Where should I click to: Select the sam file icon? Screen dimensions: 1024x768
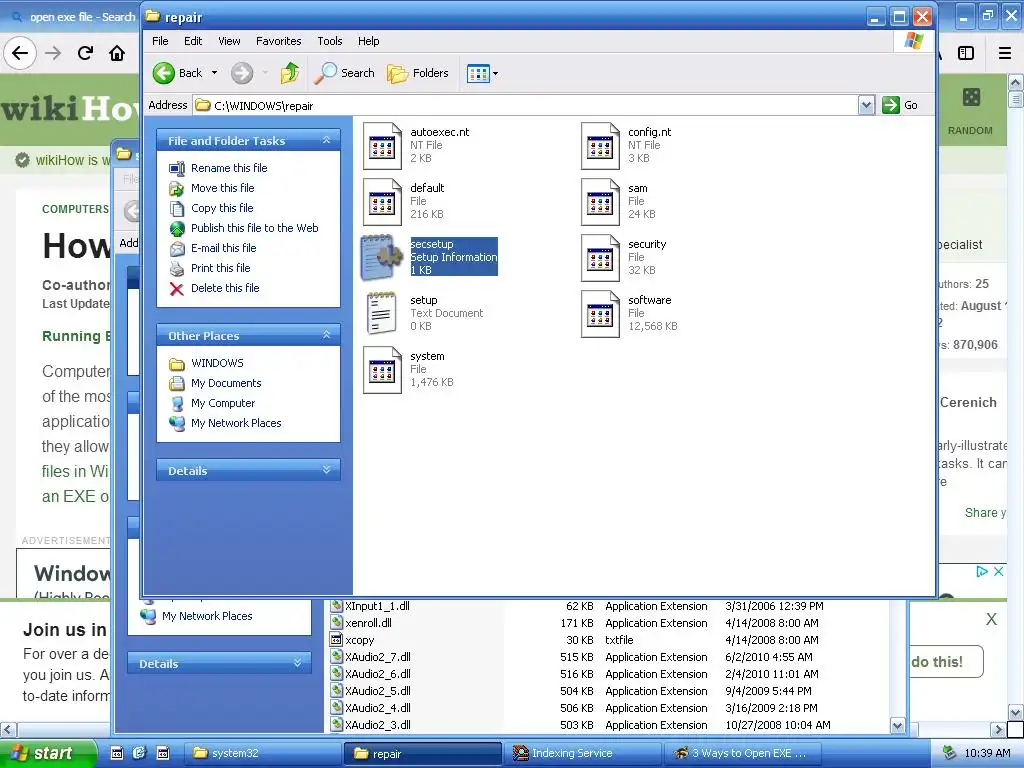[x=600, y=202]
